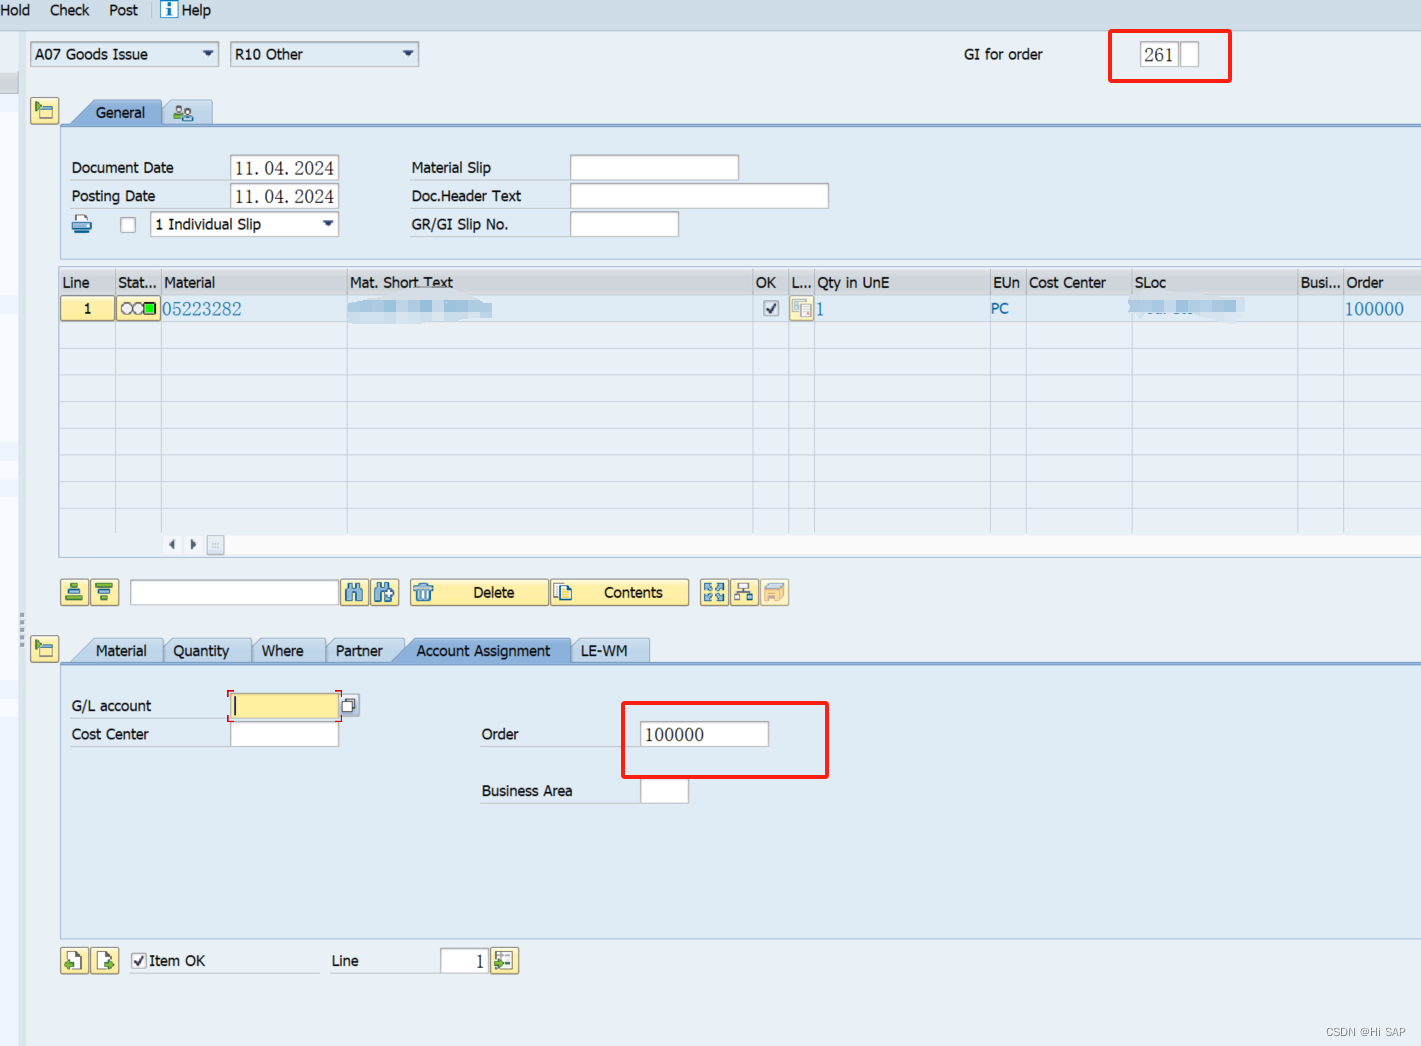Click Post in the top menu bar

123,10
